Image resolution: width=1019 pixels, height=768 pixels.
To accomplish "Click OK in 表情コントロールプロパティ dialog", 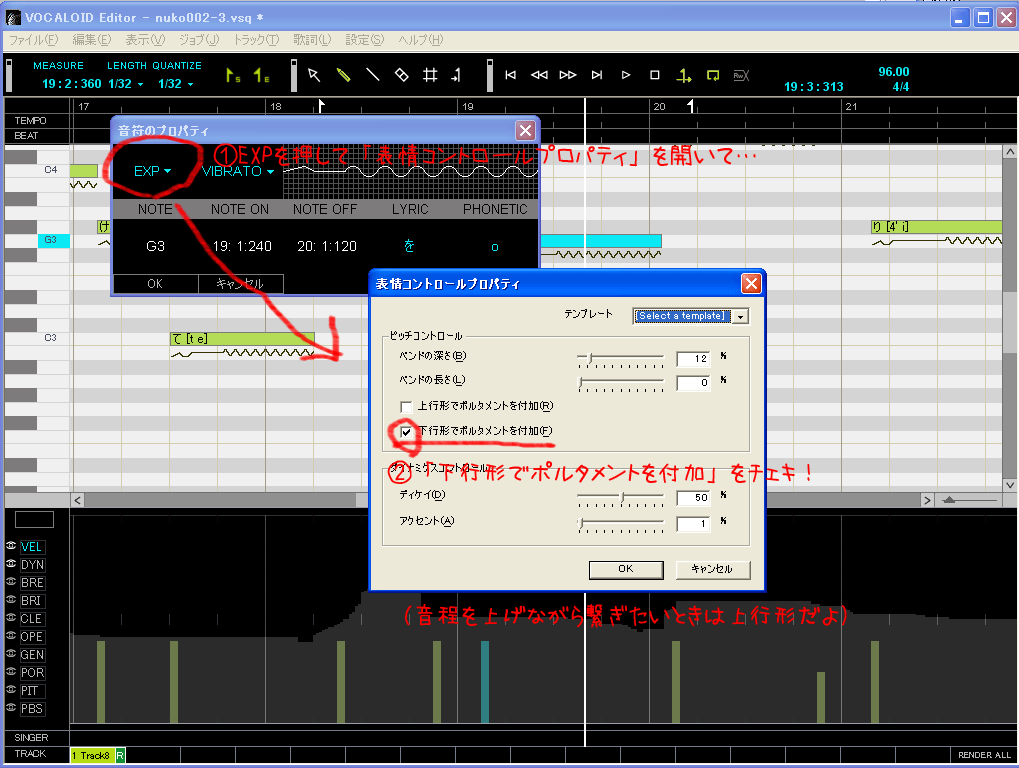I will click(x=626, y=569).
